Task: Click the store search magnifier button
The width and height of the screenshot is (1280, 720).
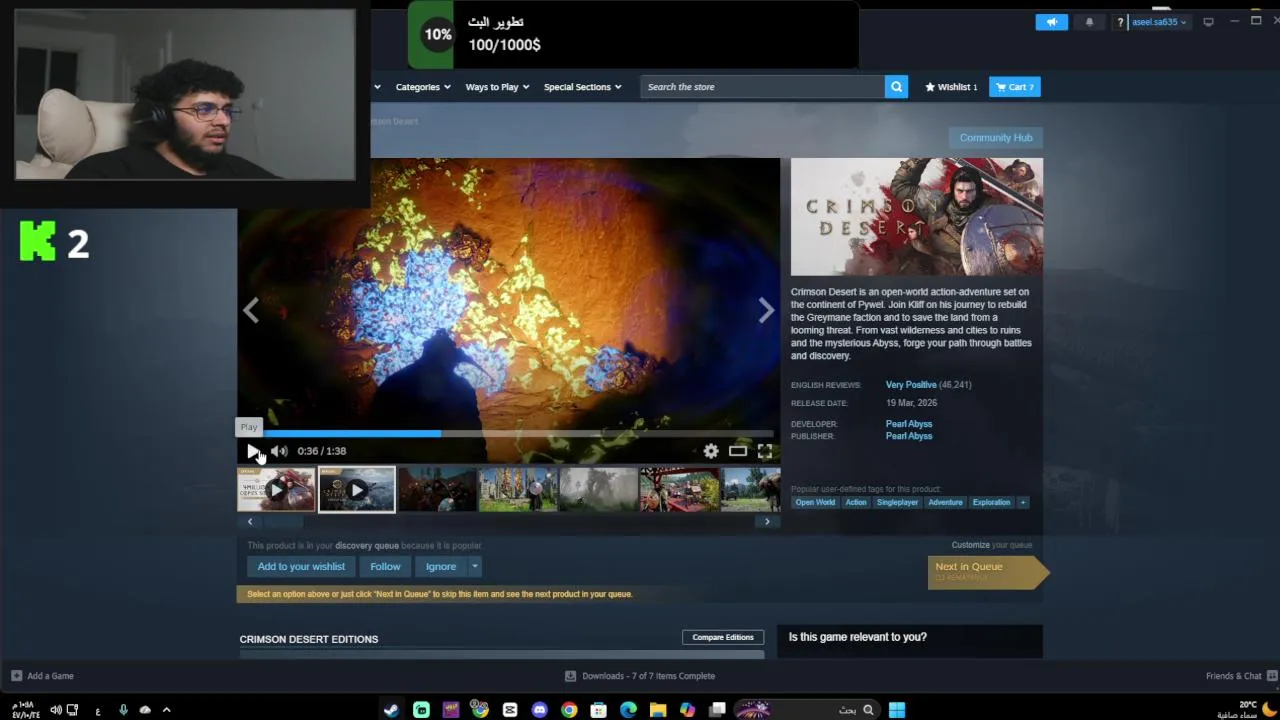Action: 897,87
